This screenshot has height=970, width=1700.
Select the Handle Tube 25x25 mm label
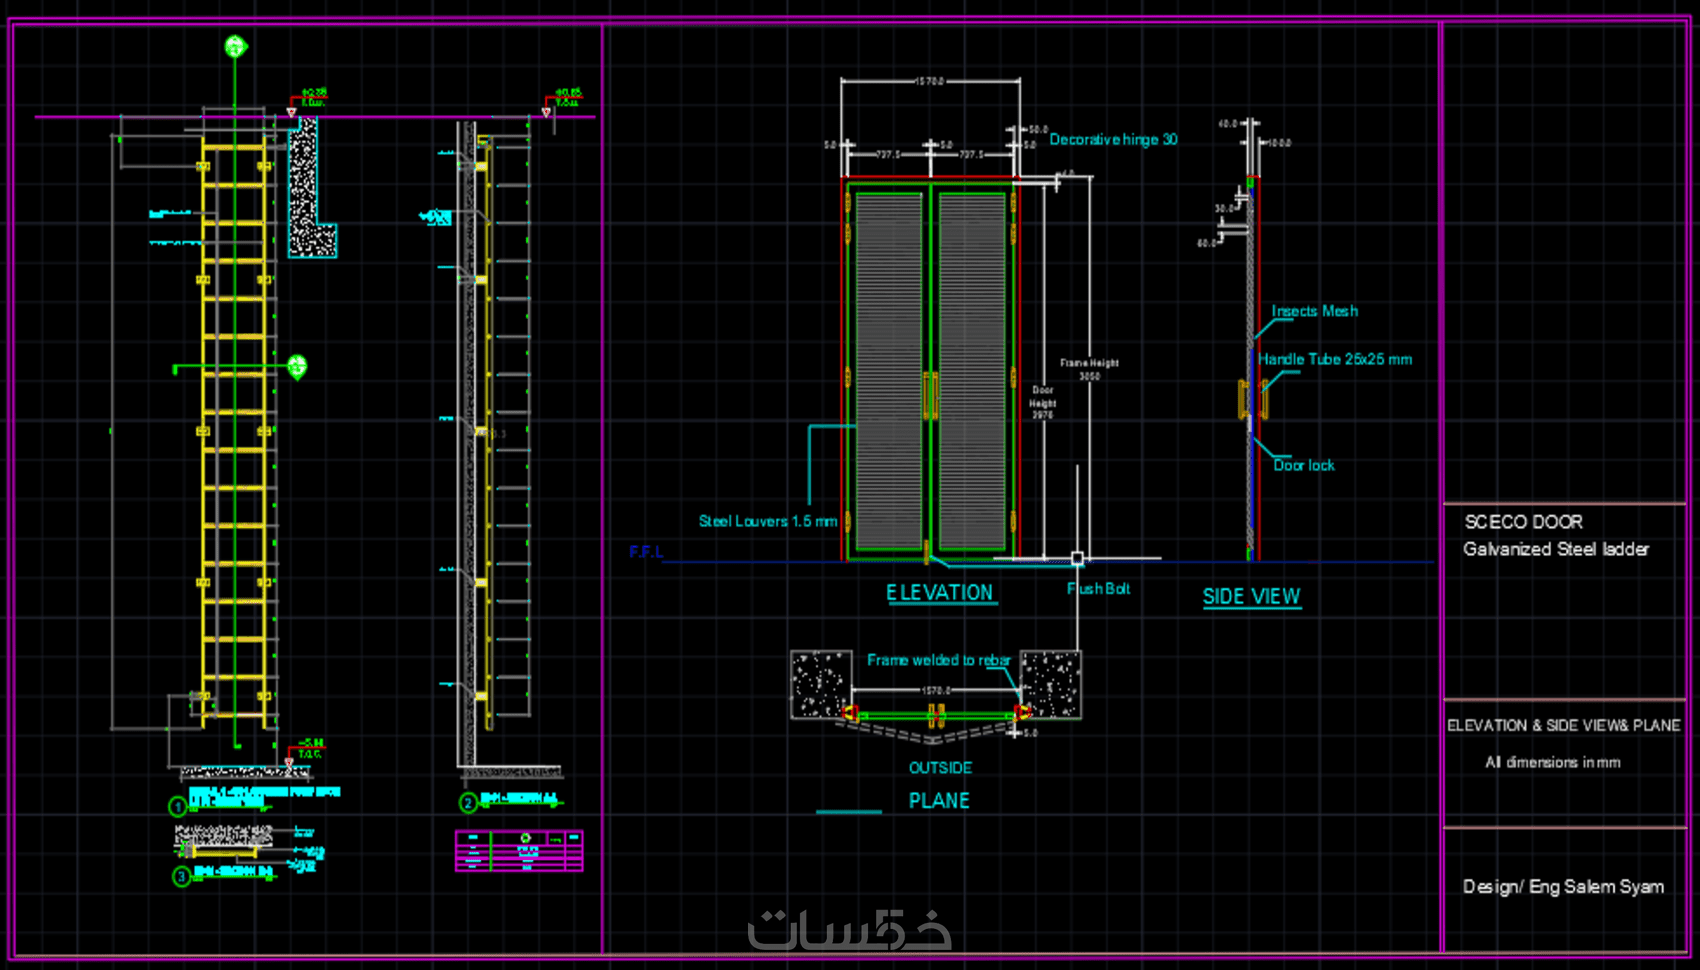[1335, 359]
